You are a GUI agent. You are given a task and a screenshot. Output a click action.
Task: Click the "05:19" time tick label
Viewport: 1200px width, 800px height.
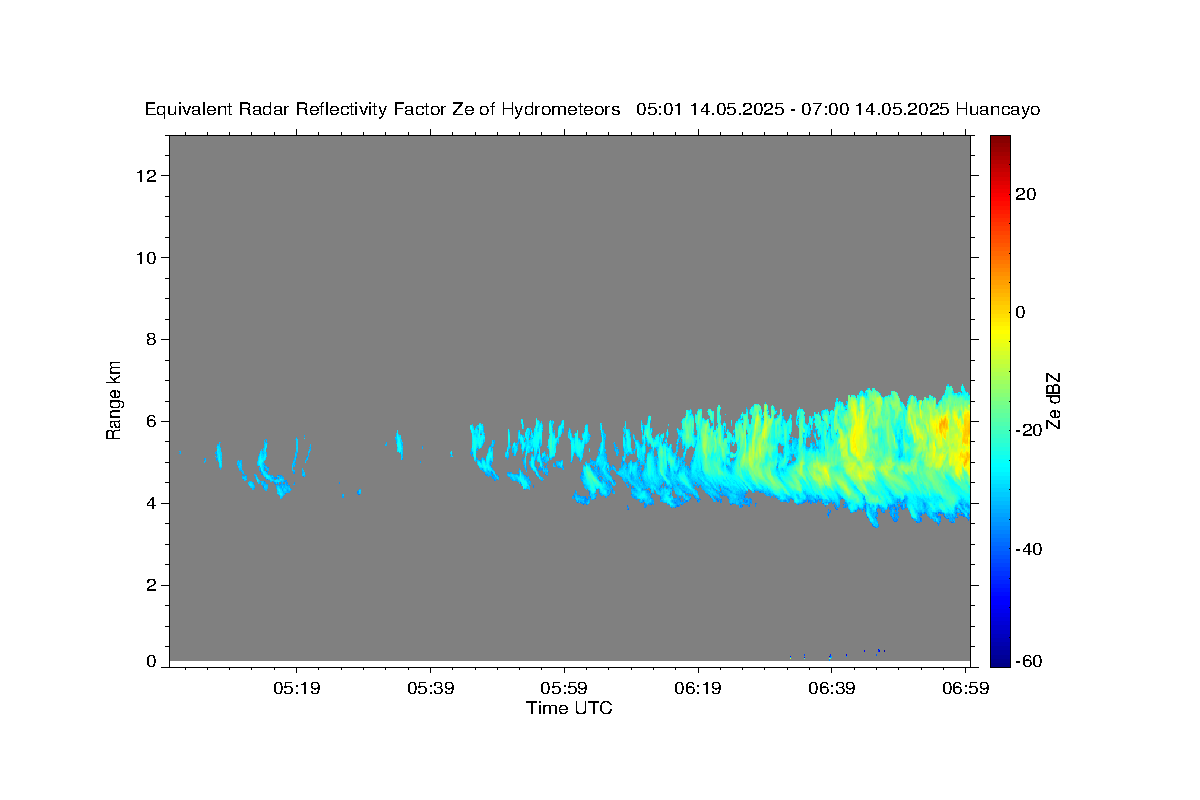296,689
